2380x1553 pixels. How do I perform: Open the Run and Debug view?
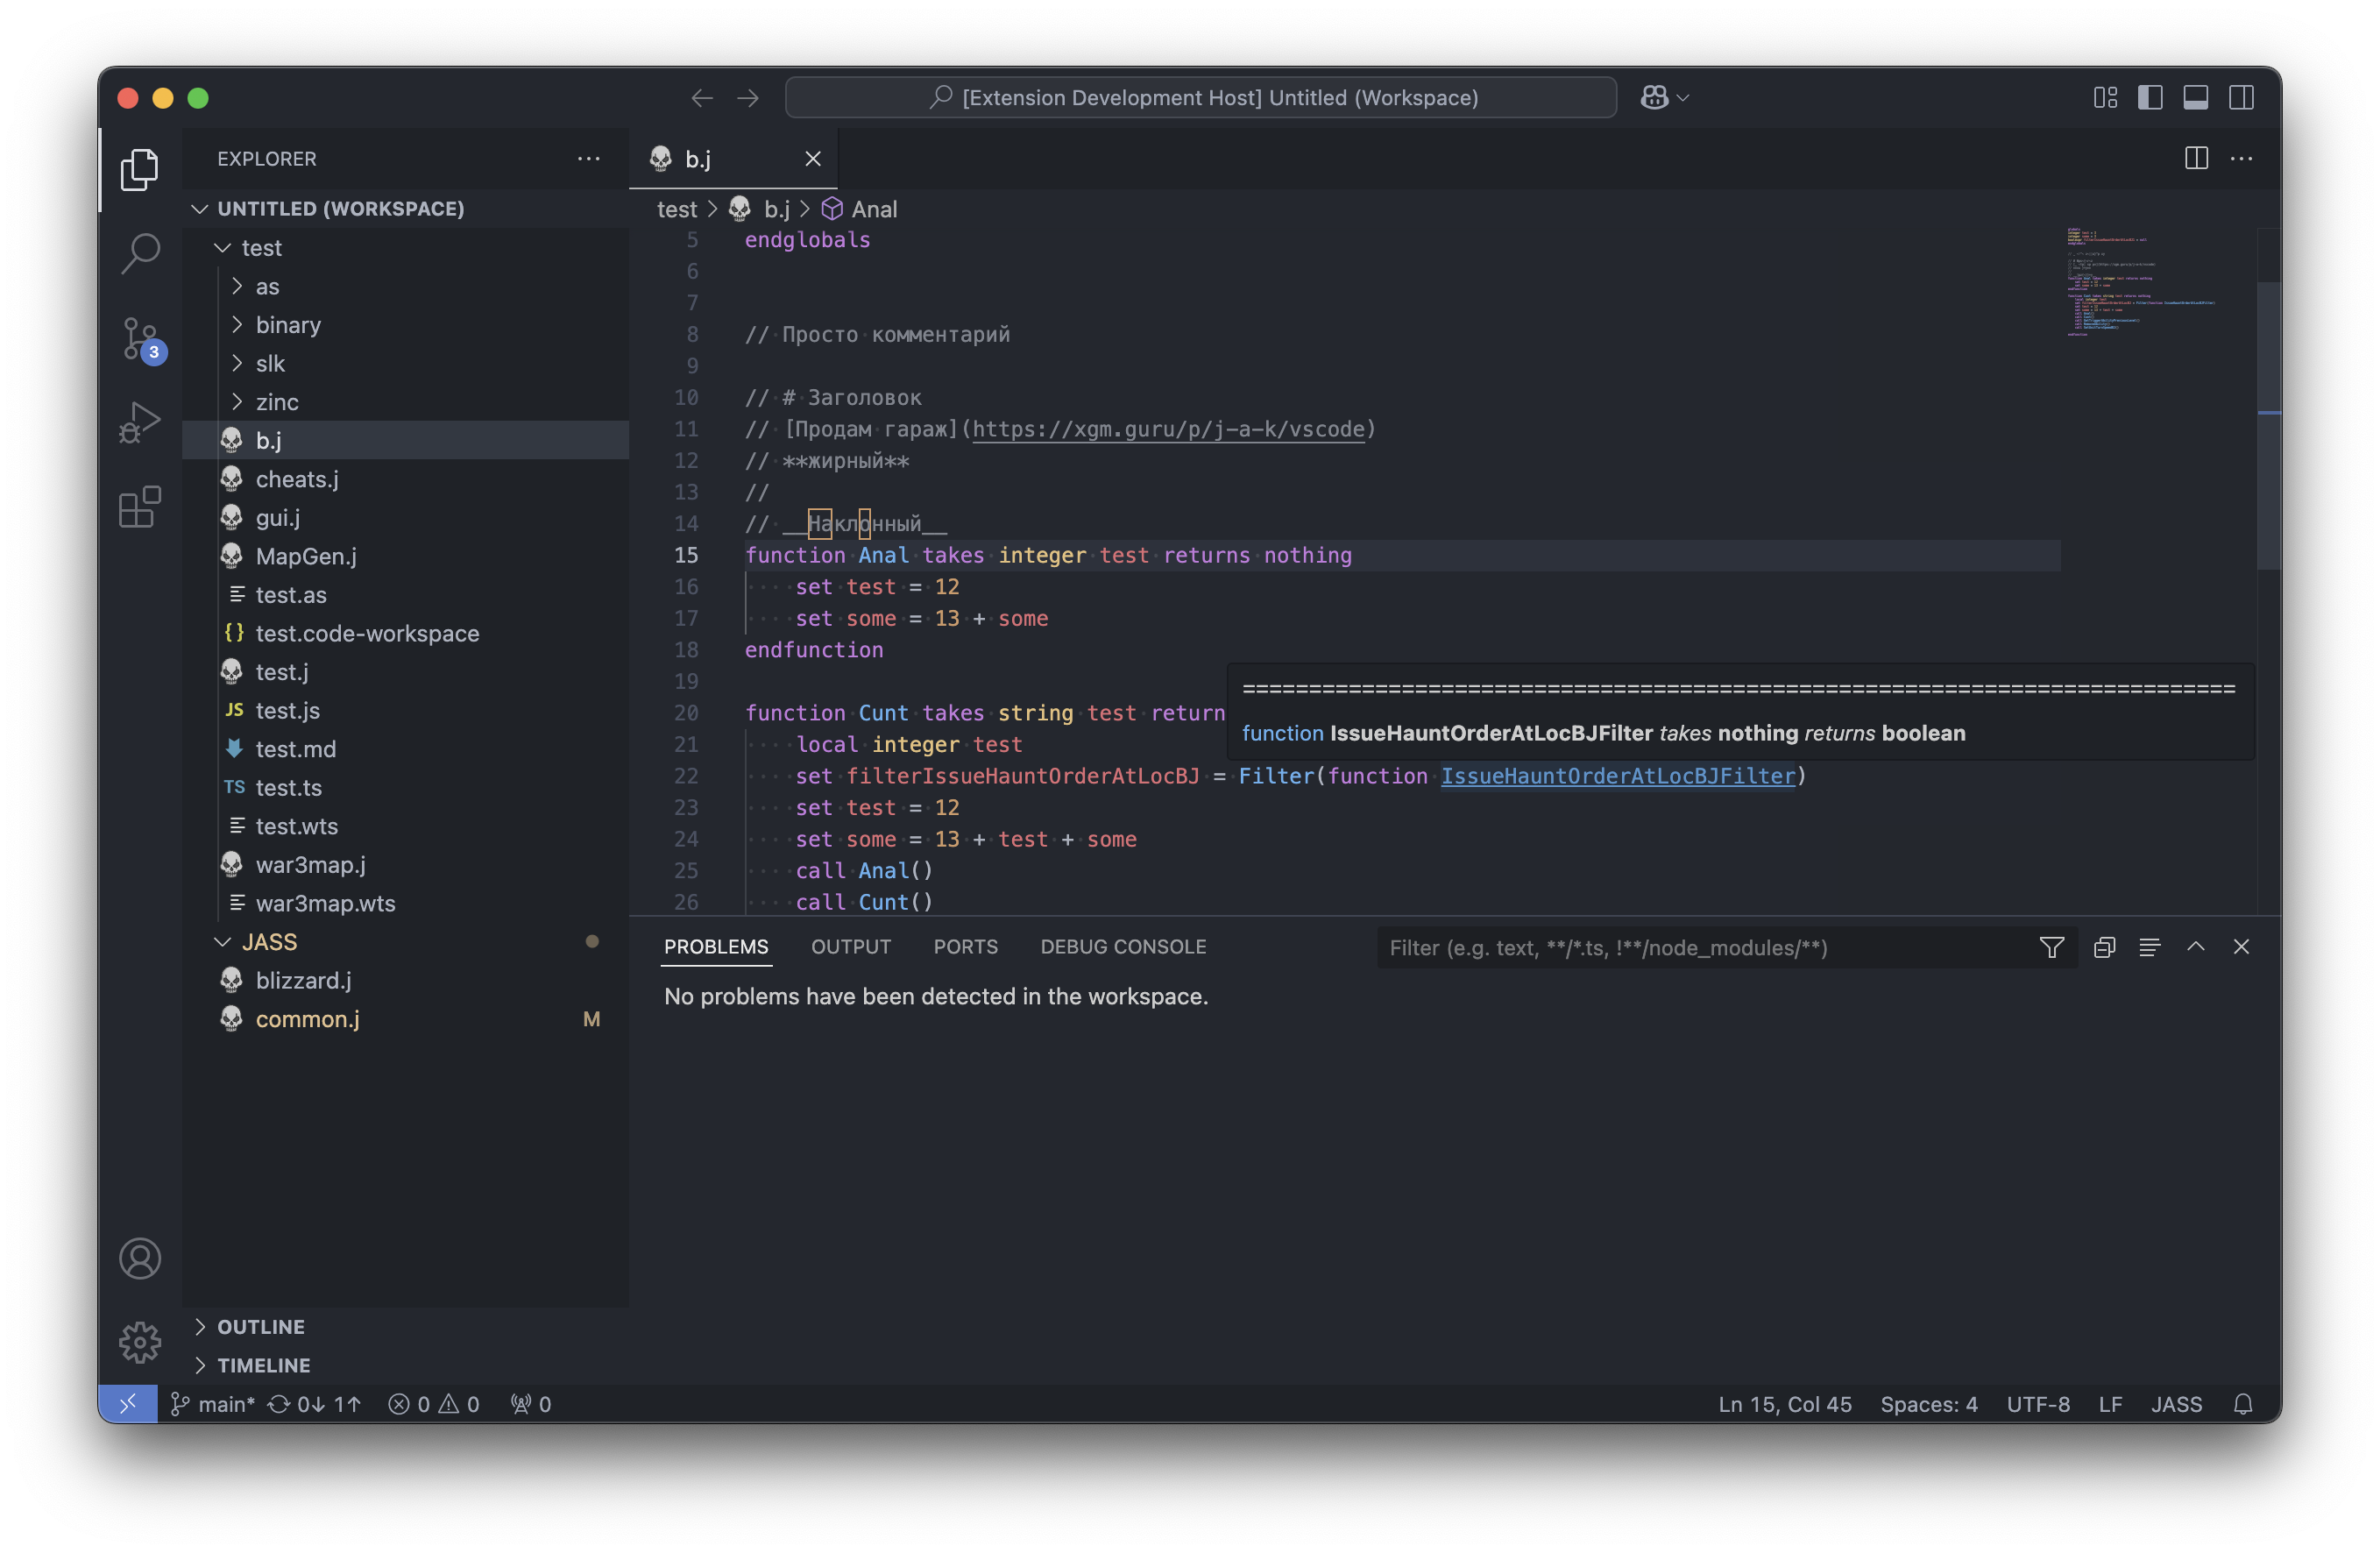pyautogui.click(x=140, y=422)
